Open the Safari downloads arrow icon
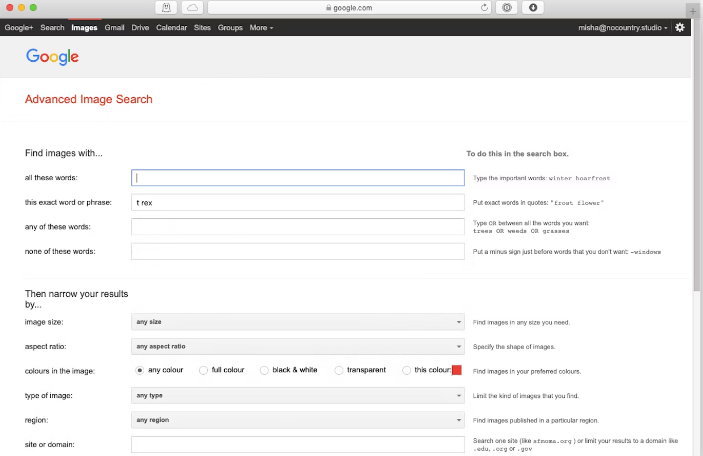Viewport: 703px width, 456px height. (533, 8)
